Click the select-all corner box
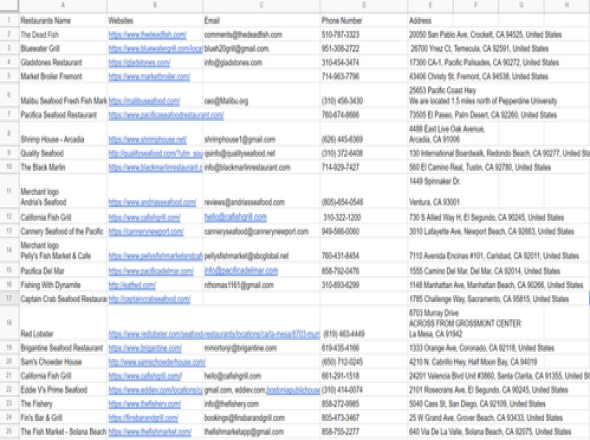Viewport: 590px width, 440px height. pos(9,5)
